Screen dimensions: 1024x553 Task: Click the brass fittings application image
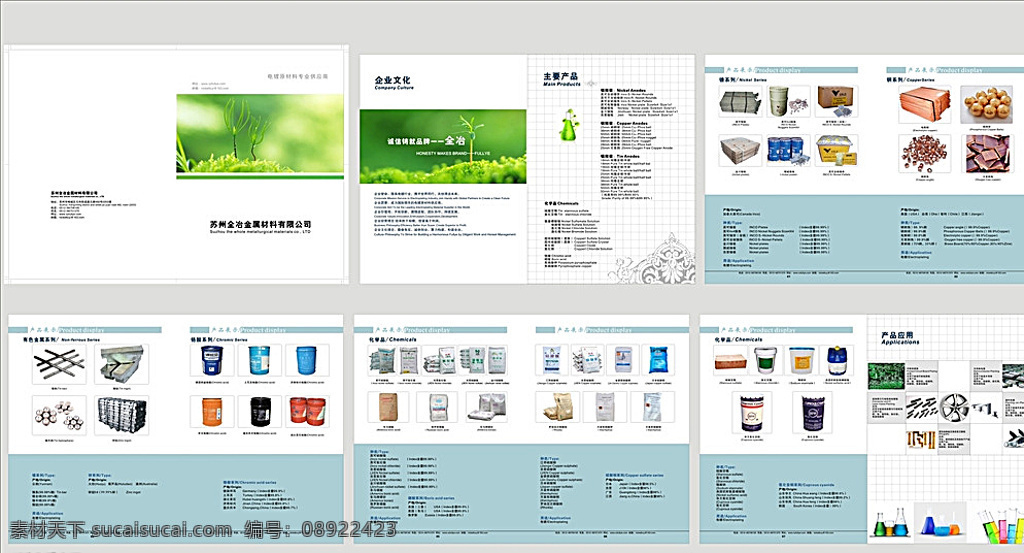tap(920, 441)
